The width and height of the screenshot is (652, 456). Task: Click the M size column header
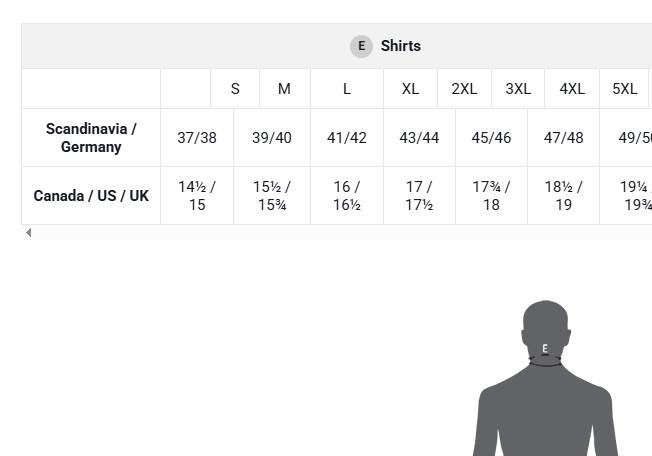click(x=284, y=89)
